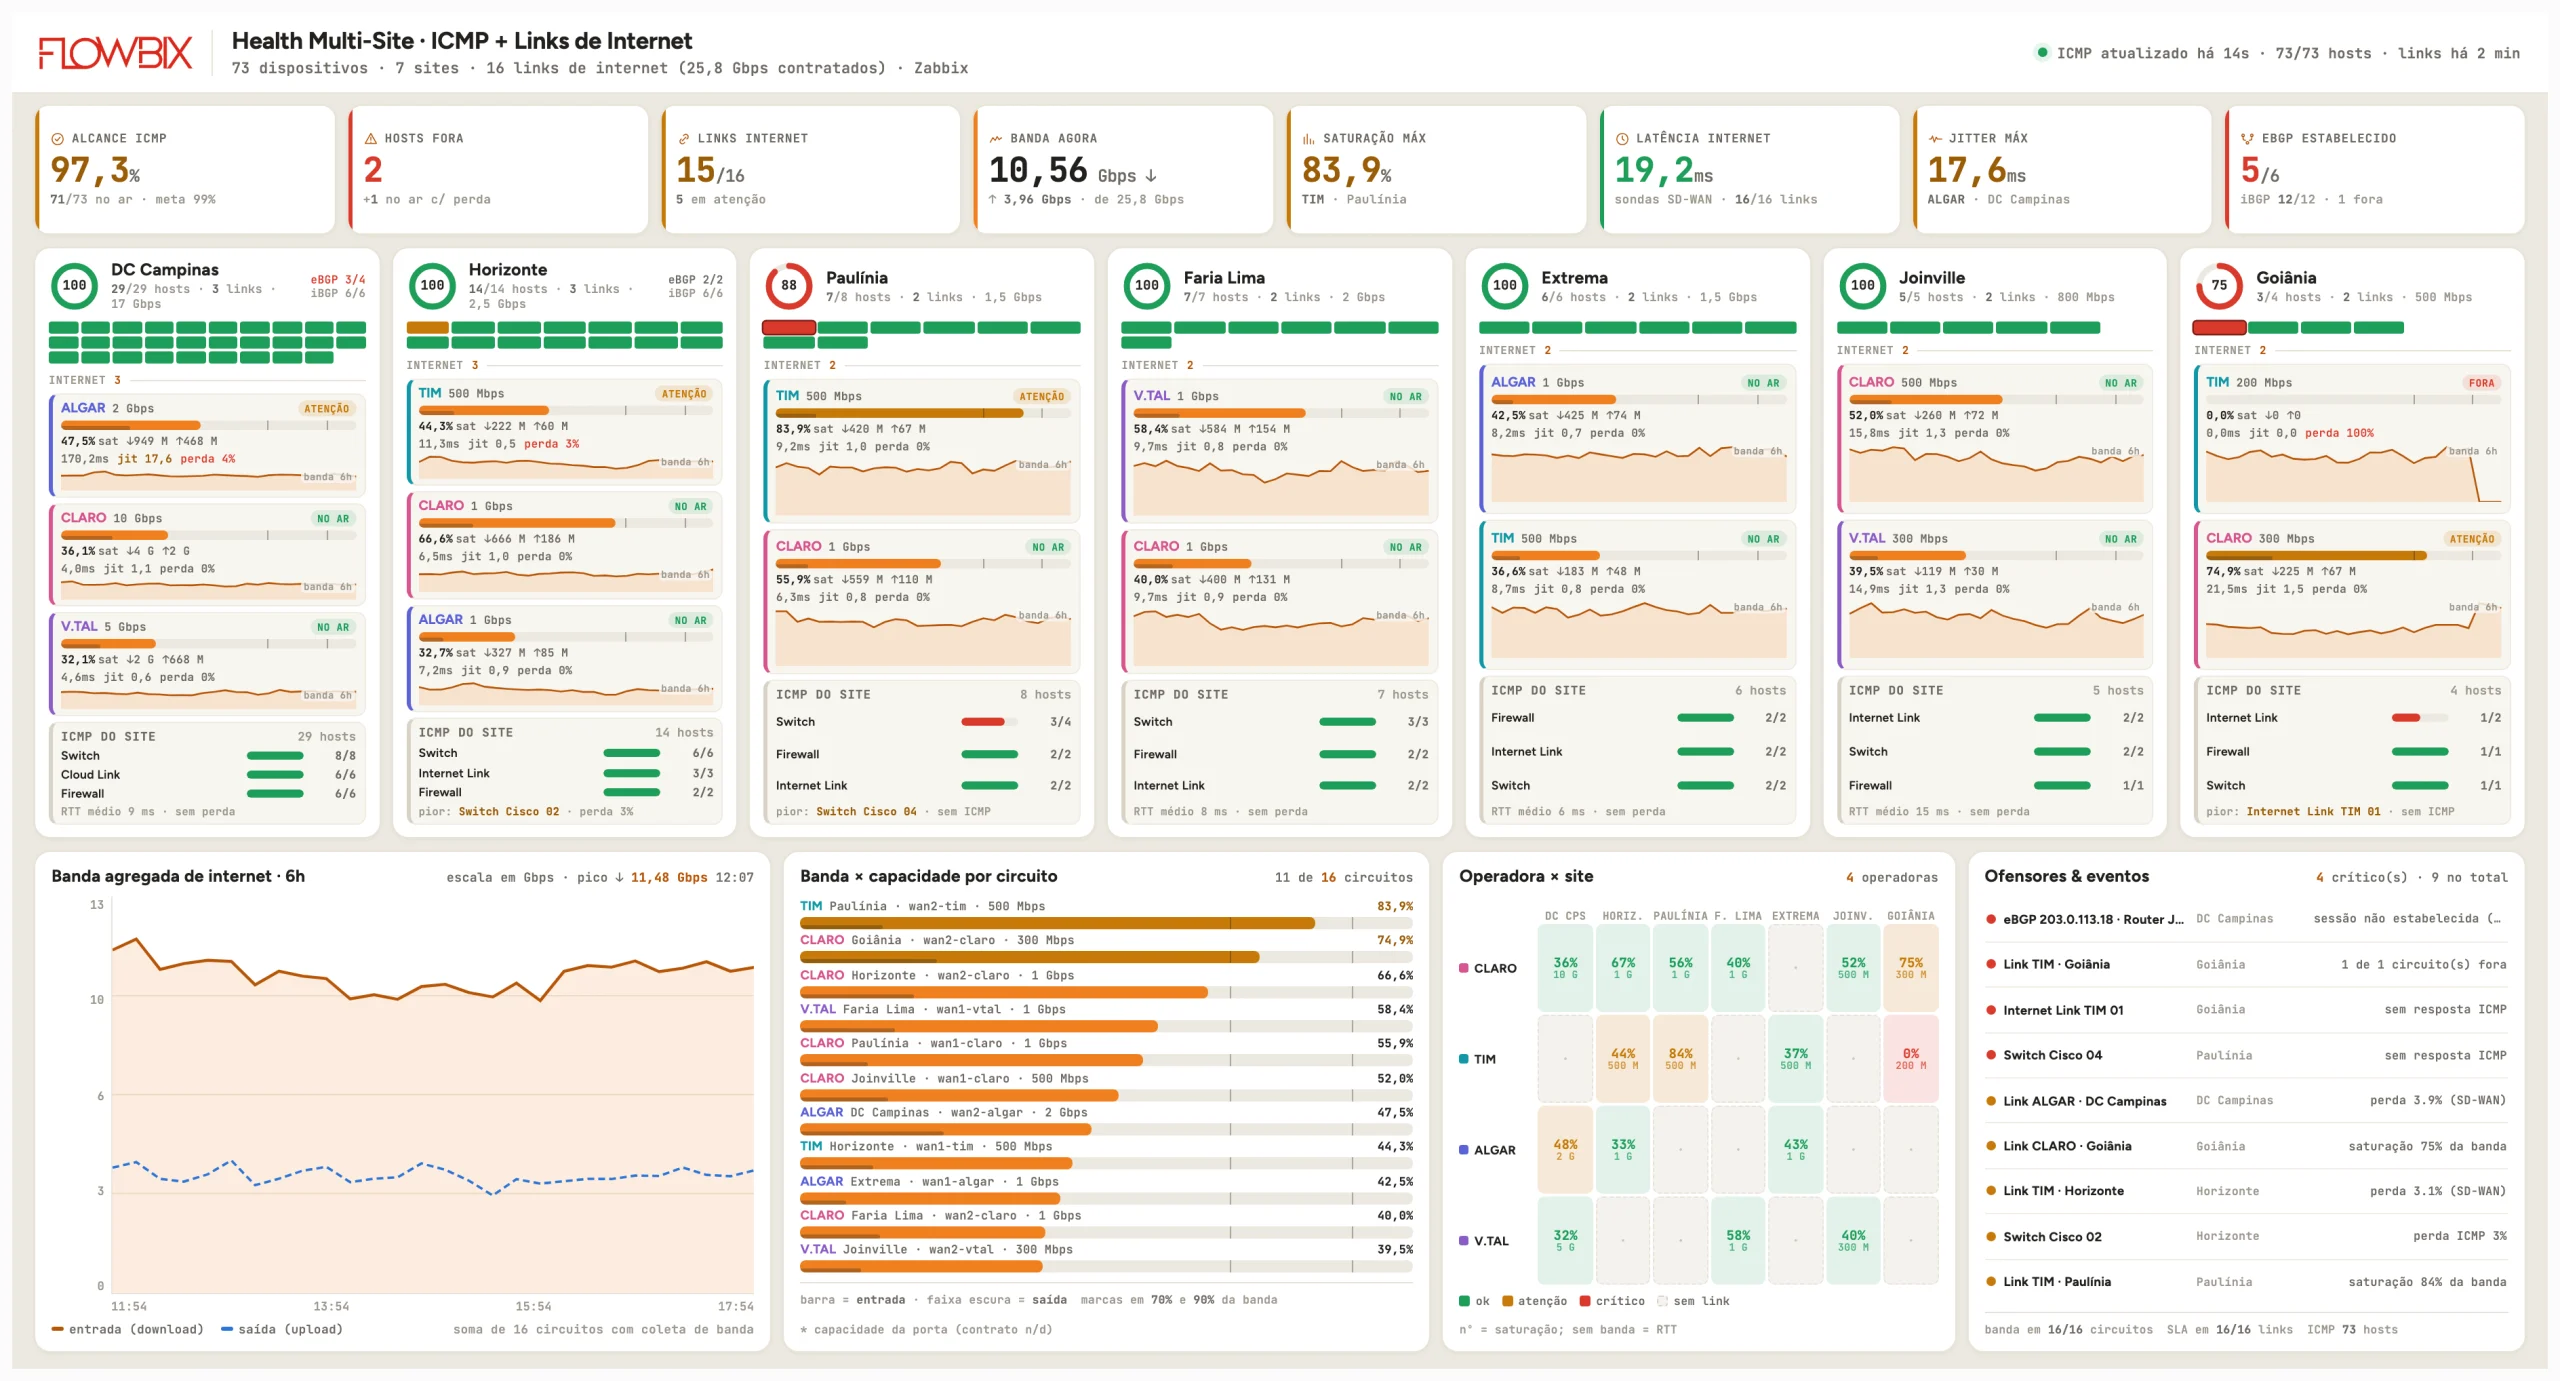Select the eBGP 203.0.113.18 event row
Image resolution: width=2560 pixels, height=1381 pixels.
[x=2246, y=919]
